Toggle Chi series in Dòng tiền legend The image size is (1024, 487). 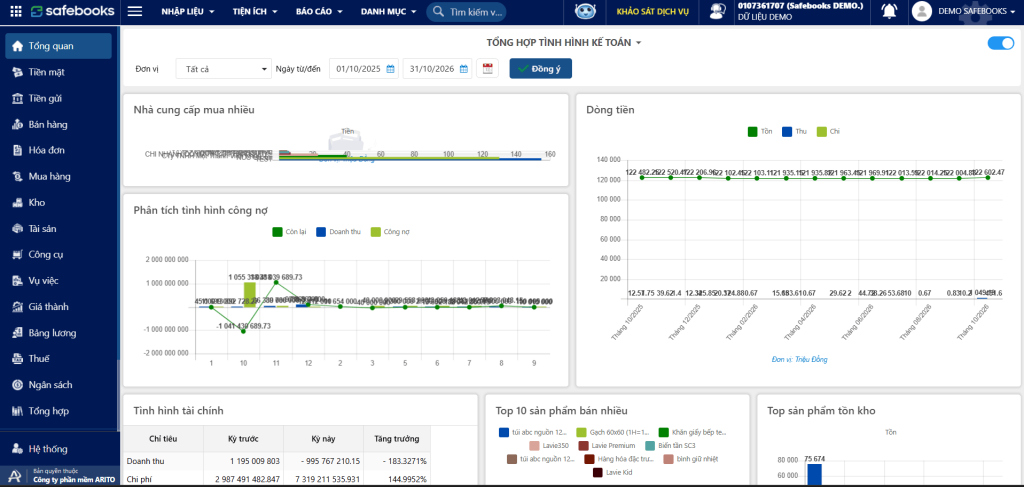click(829, 131)
